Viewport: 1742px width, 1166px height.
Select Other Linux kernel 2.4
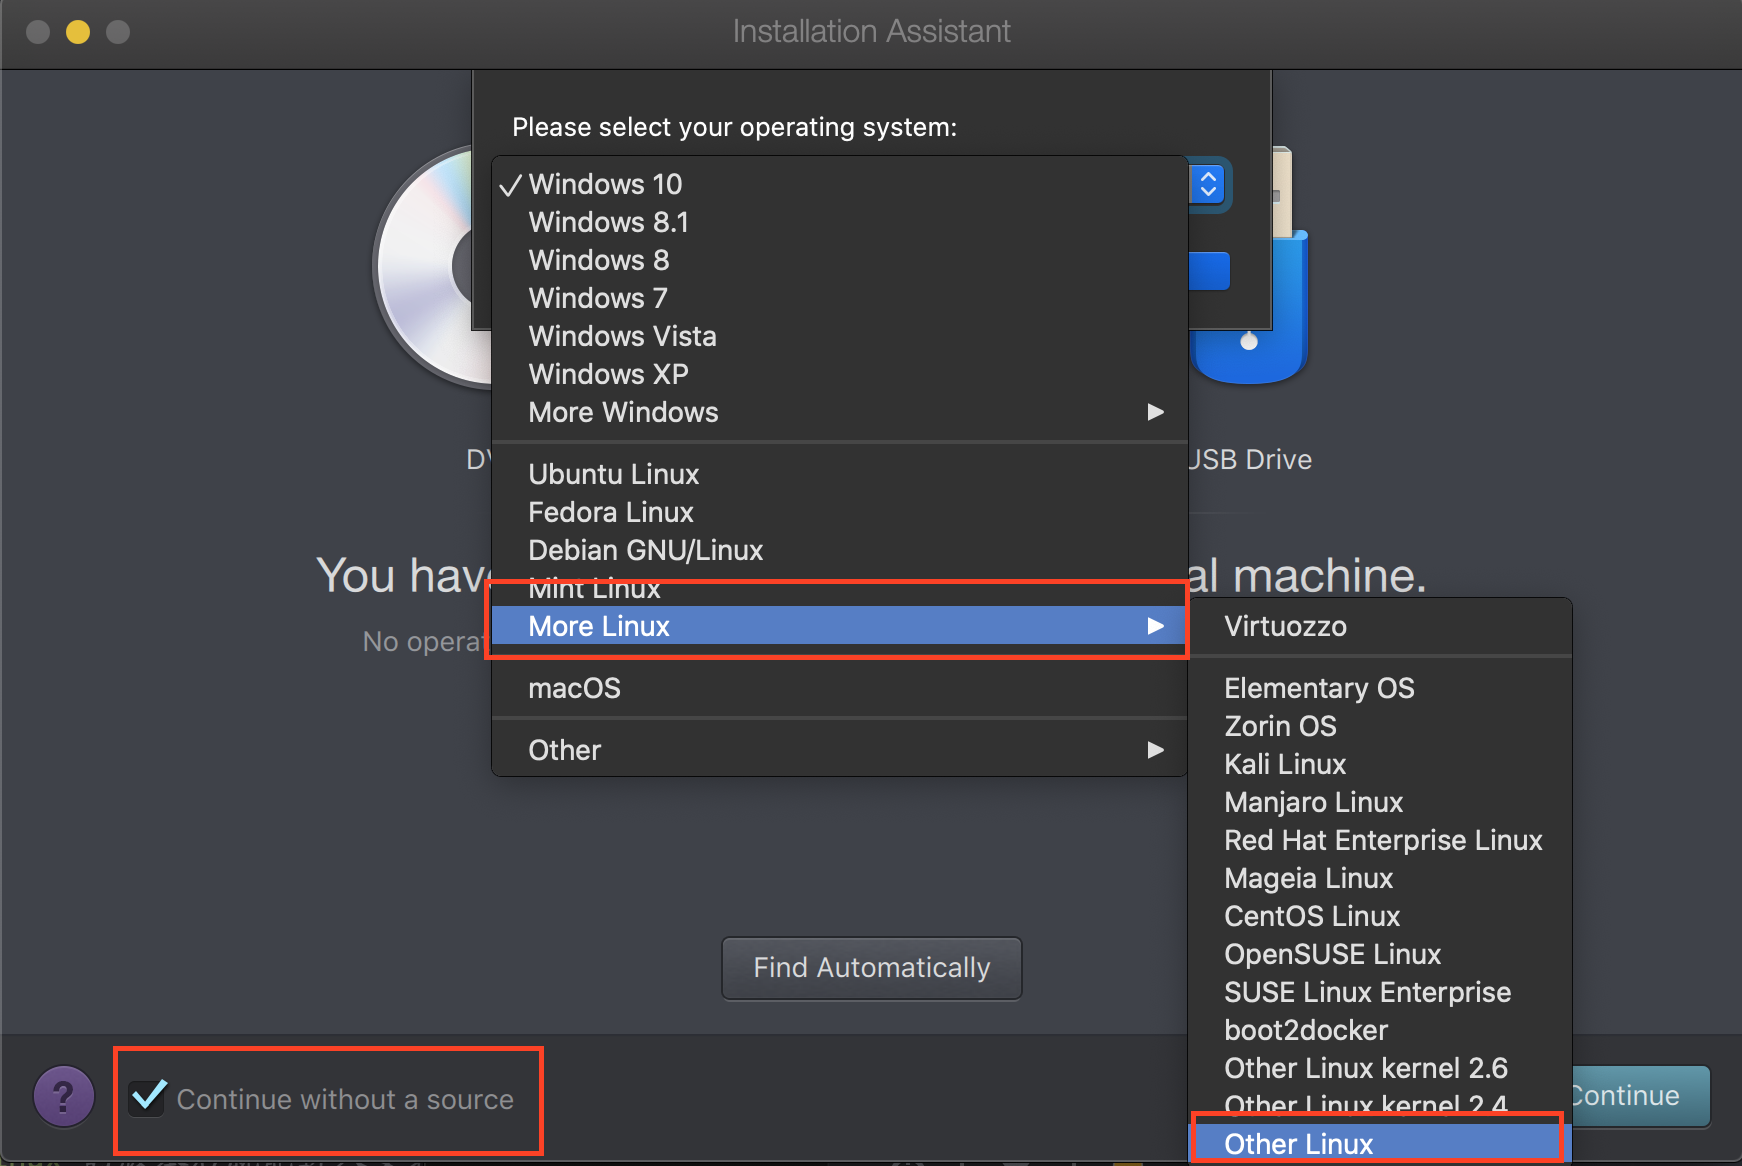click(x=1380, y=1105)
